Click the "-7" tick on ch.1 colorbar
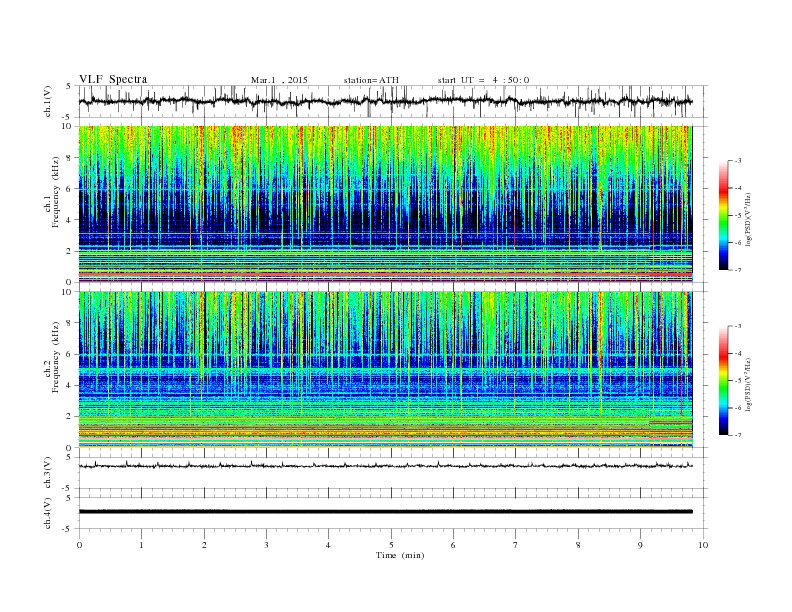This screenshot has height=612, width=792. coord(737,270)
